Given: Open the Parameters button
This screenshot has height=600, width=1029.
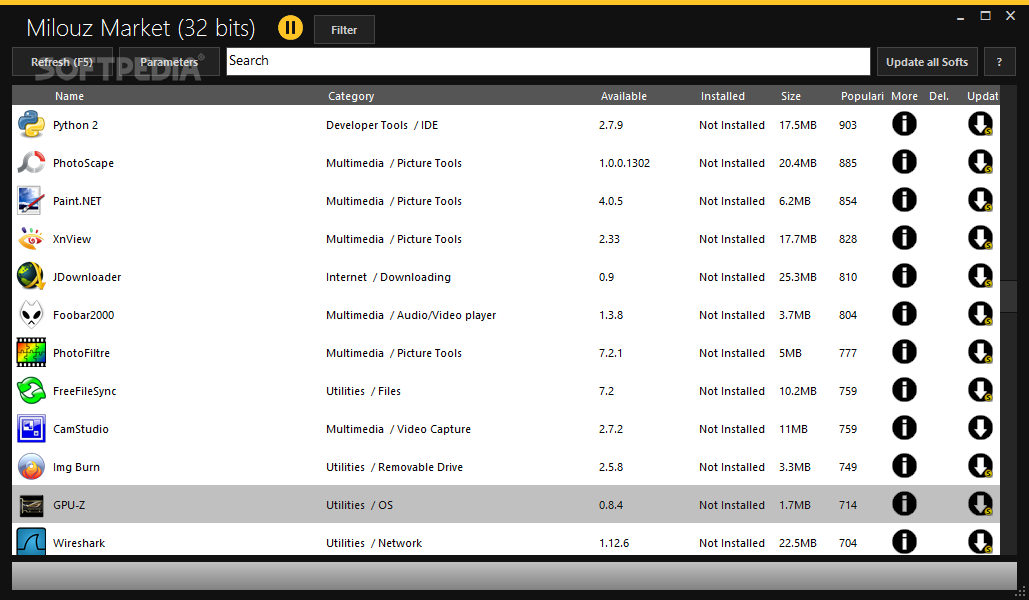Looking at the screenshot, I should [x=169, y=62].
